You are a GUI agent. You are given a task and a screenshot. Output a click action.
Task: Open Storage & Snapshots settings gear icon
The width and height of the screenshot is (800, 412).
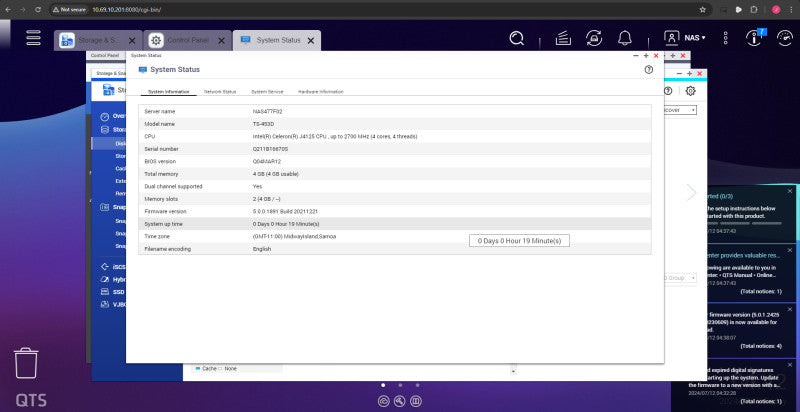pyautogui.click(x=690, y=91)
